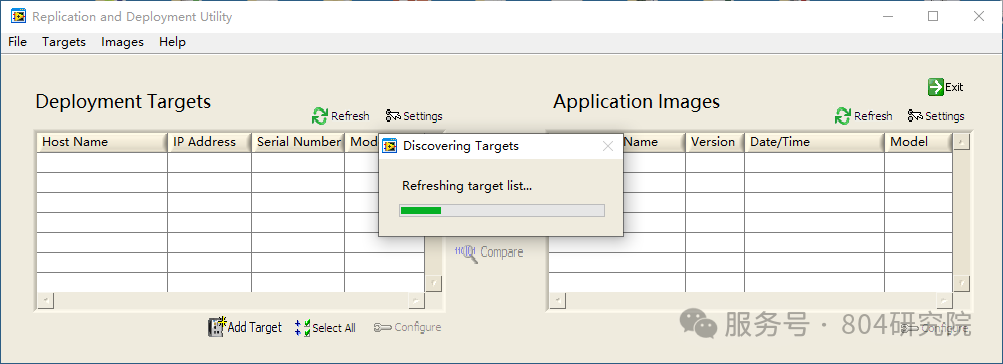This screenshot has height=364, width=1003.
Task: Open the Images menu
Action: tap(122, 42)
